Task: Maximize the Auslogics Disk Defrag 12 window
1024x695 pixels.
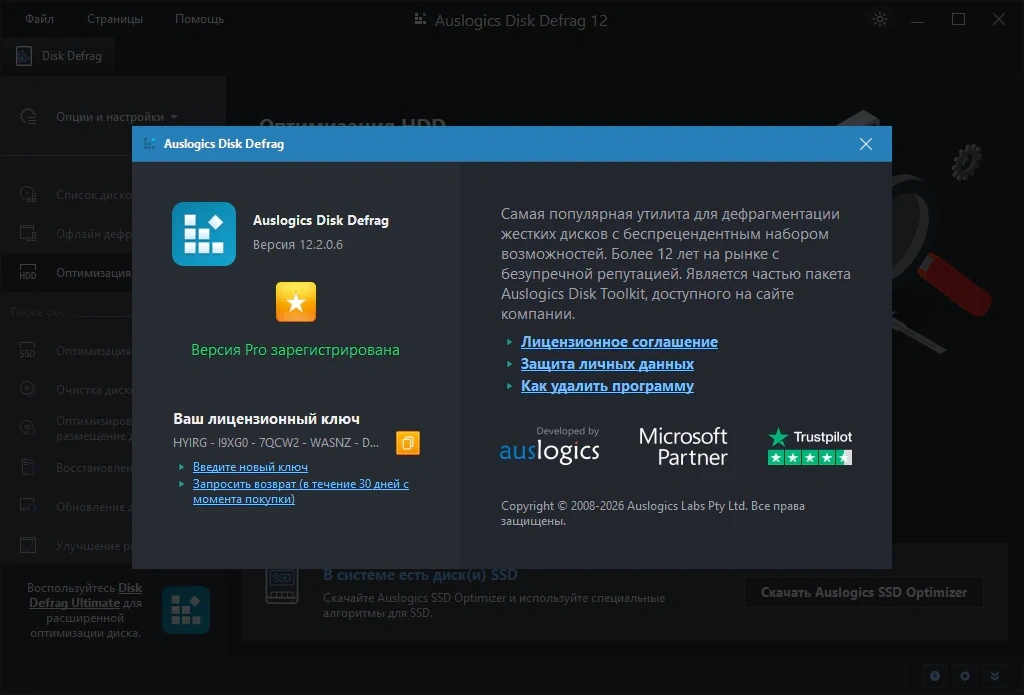Action: pos(958,20)
